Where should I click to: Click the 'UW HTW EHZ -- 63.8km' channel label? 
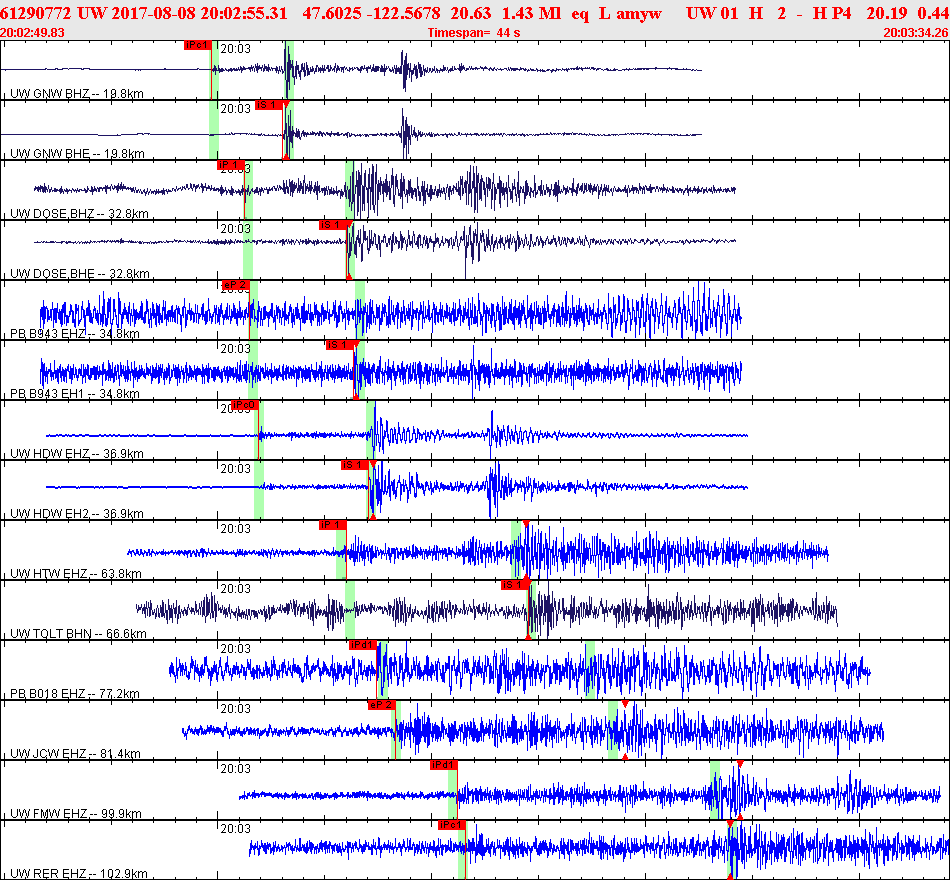pyautogui.click(x=76, y=573)
